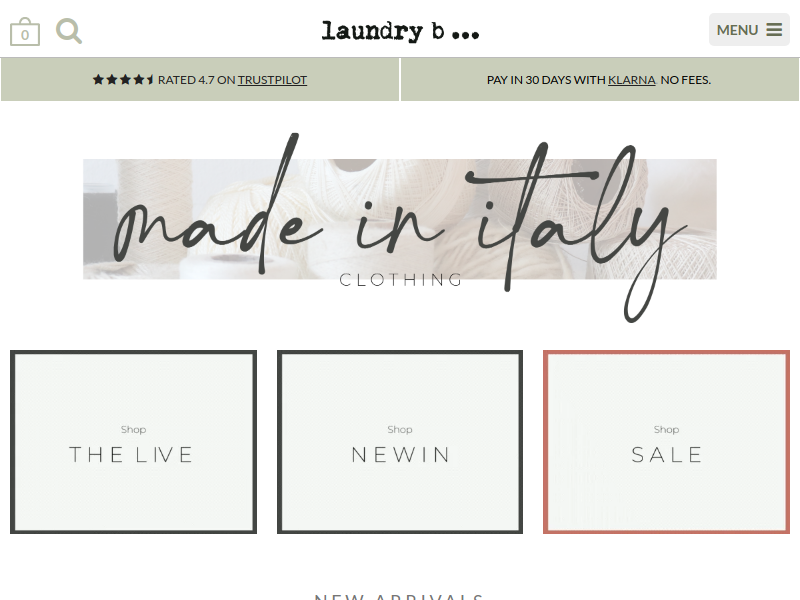The width and height of the screenshot is (800, 600).
Task: Open the Shop SALE tile
Action: click(666, 442)
